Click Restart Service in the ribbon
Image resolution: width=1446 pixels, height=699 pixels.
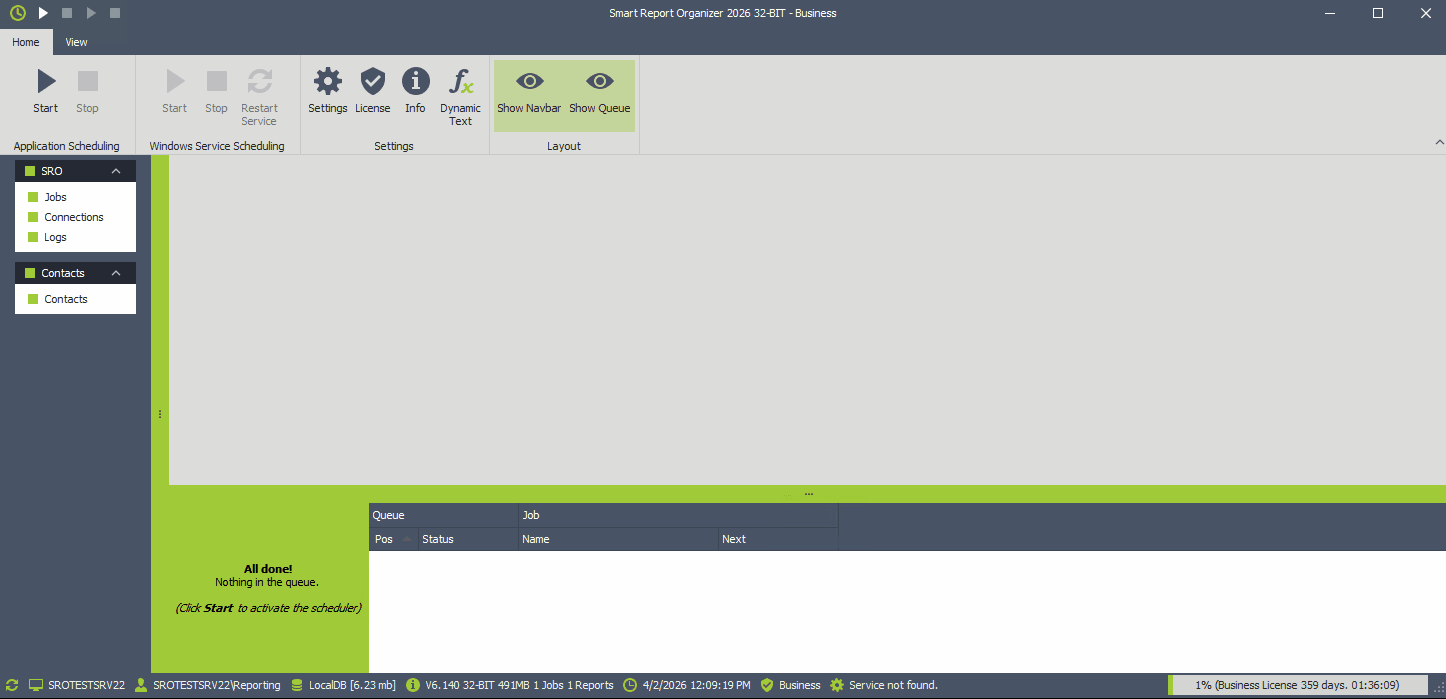pos(259,97)
